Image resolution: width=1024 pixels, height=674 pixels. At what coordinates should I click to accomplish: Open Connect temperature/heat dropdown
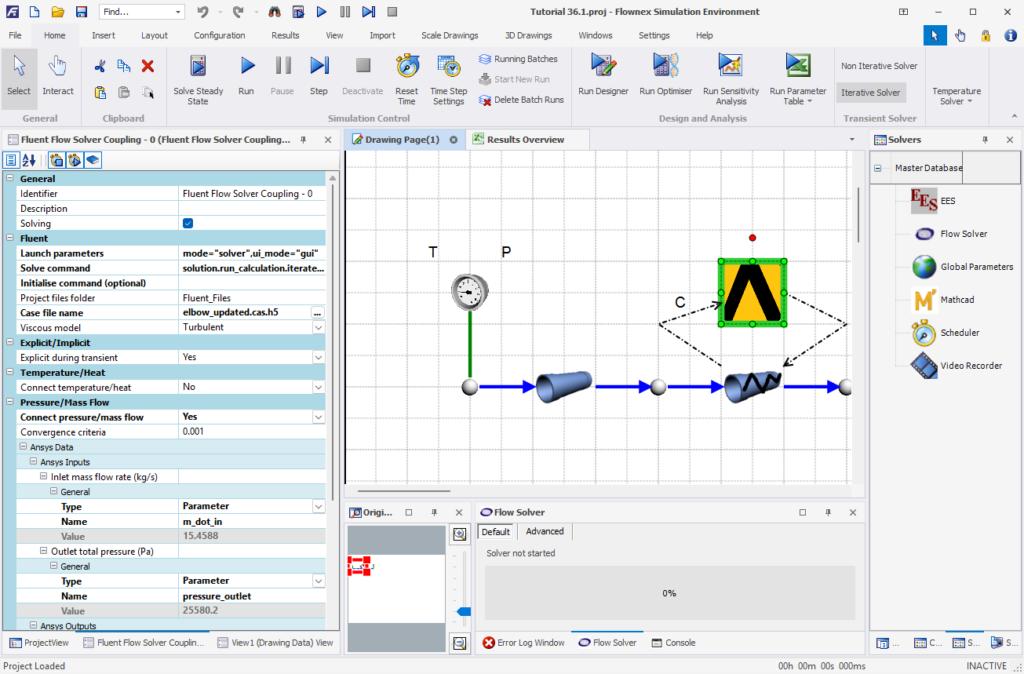pyautogui.click(x=318, y=387)
